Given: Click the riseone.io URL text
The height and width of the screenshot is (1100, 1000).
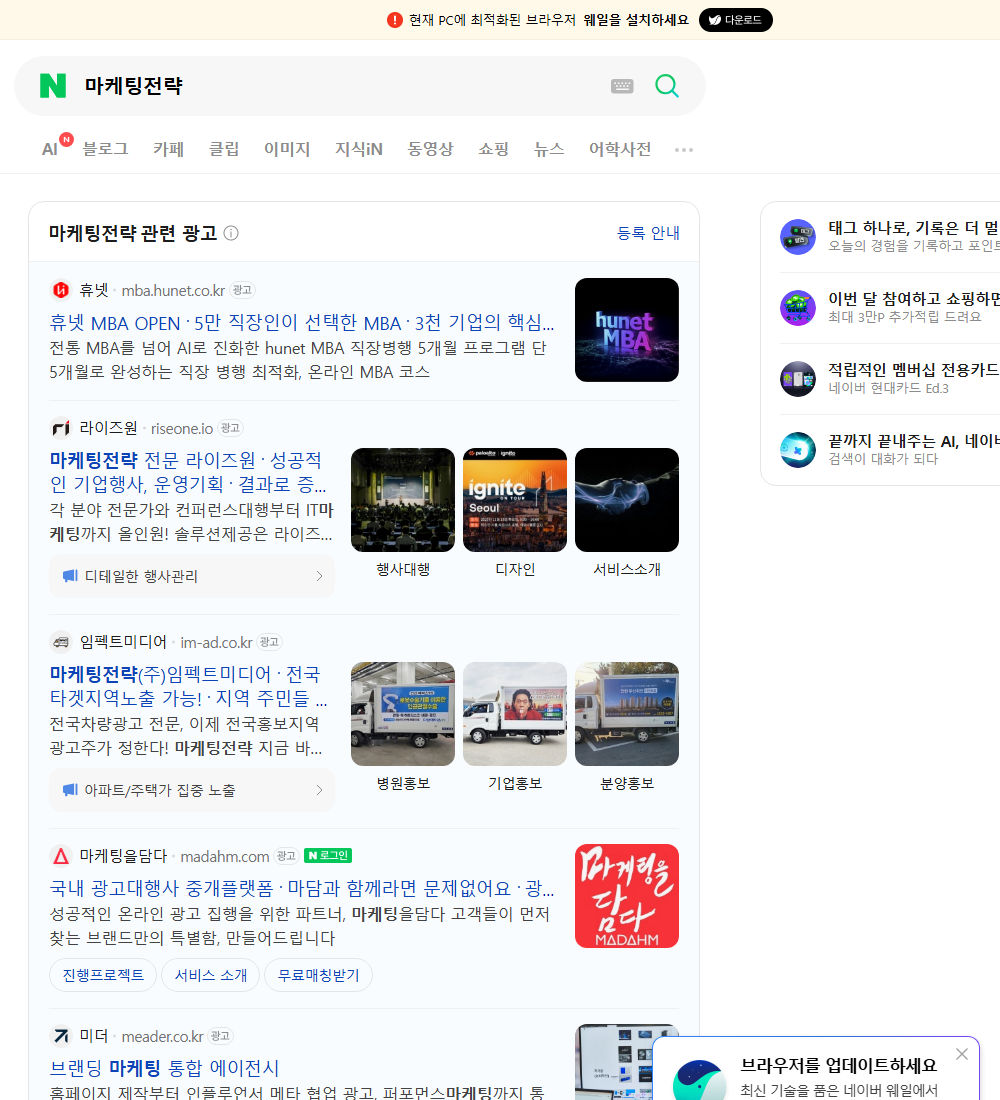Looking at the screenshot, I should click(x=182, y=429).
